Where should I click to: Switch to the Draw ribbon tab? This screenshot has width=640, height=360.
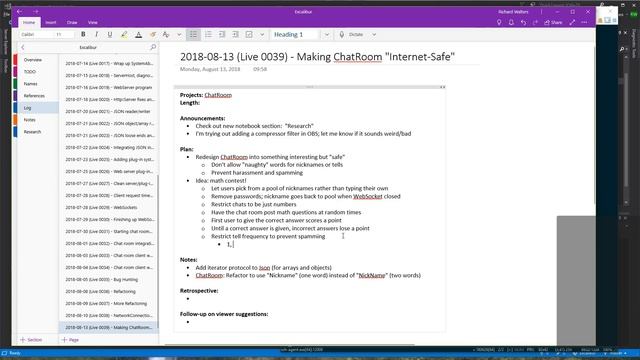72,22
